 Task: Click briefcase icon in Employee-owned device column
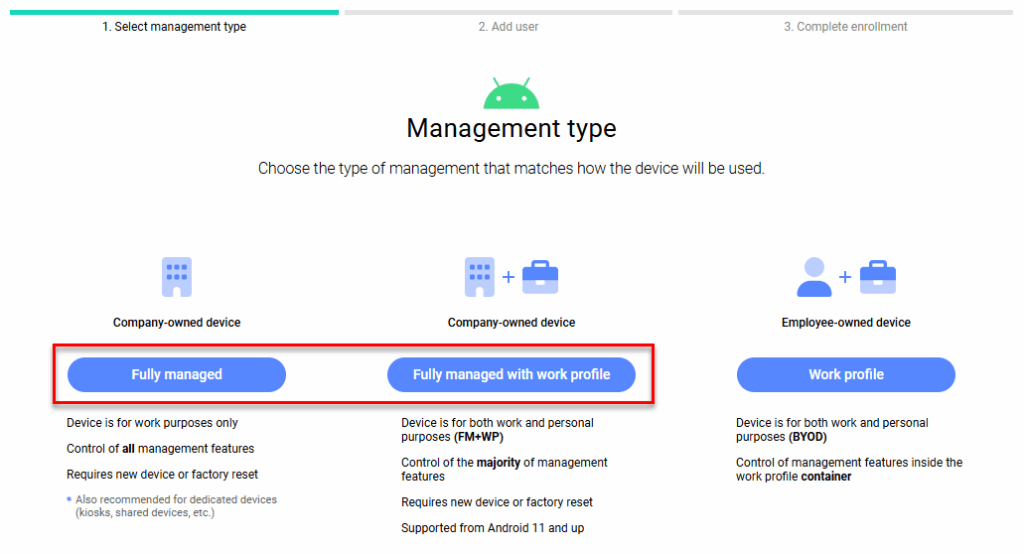tap(878, 277)
